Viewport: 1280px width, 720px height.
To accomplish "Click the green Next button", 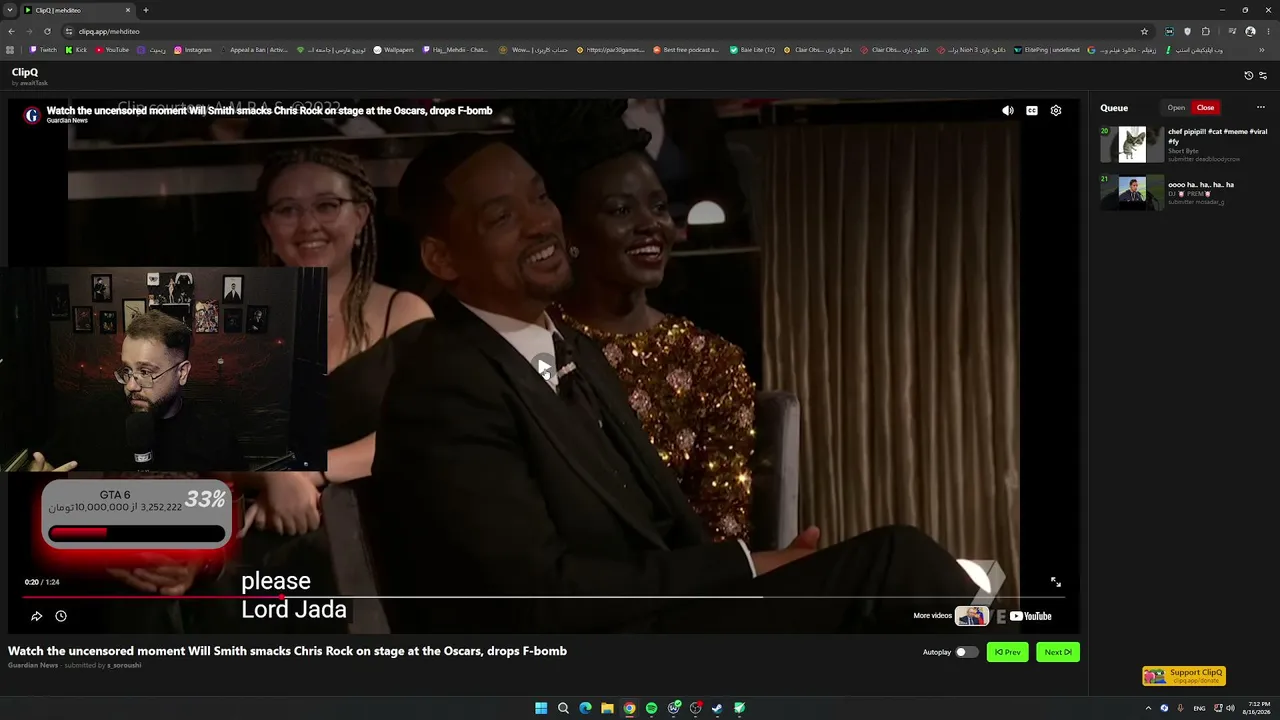I will 1058,652.
